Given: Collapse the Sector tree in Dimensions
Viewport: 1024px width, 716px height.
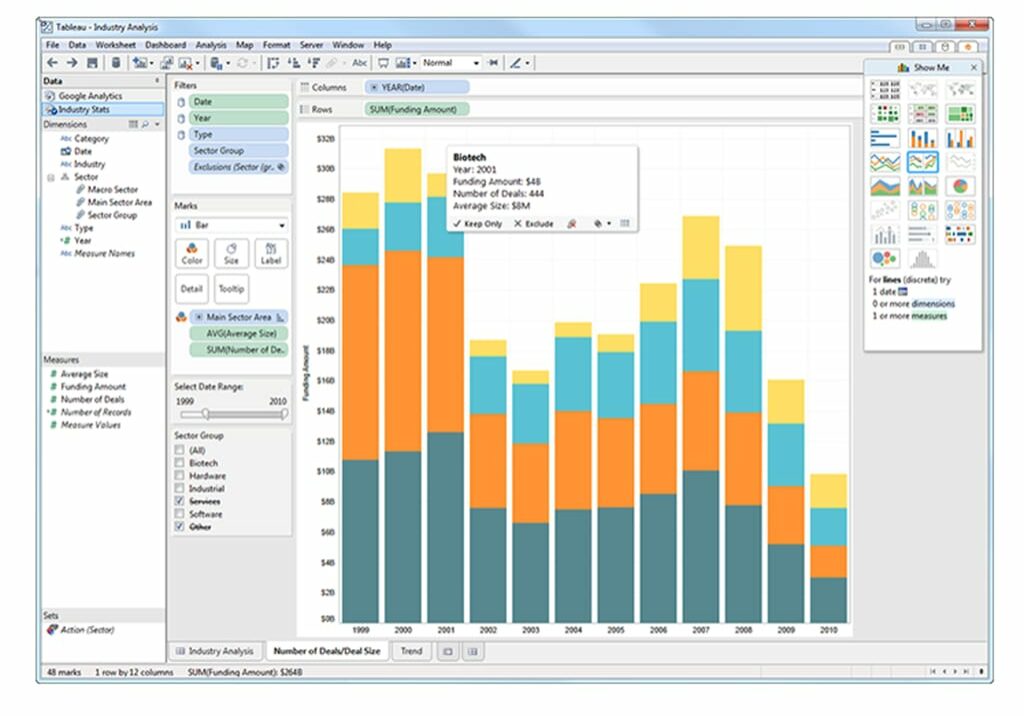Looking at the screenshot, I should click(x=50, y=177).
